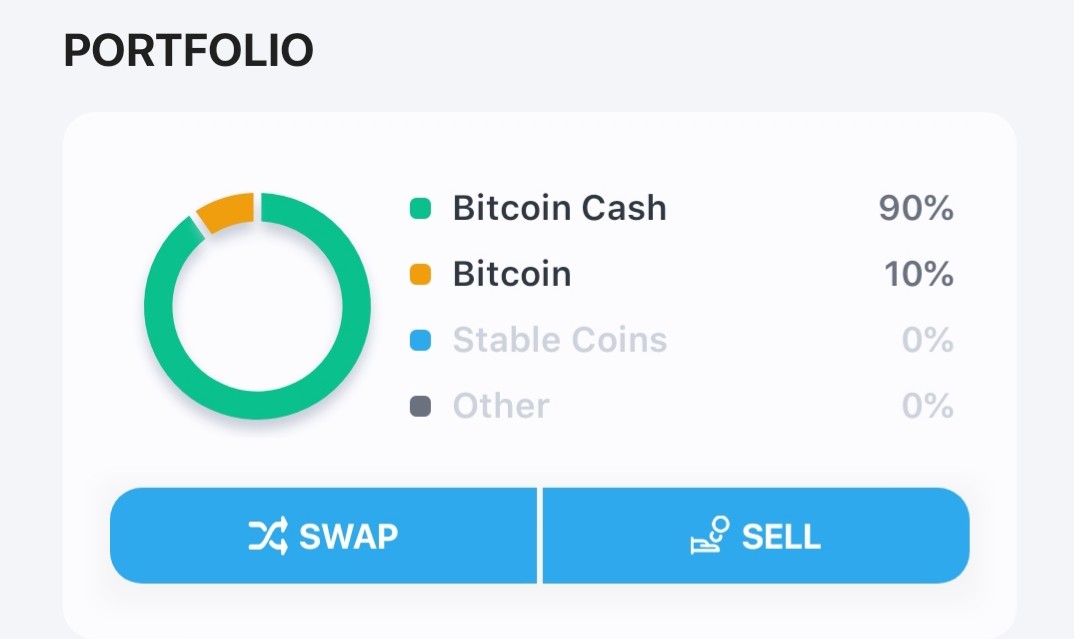Open the Bitcoin portfolio entry
This screenshot has width=1074, height=639.
[x=682, y=274]
